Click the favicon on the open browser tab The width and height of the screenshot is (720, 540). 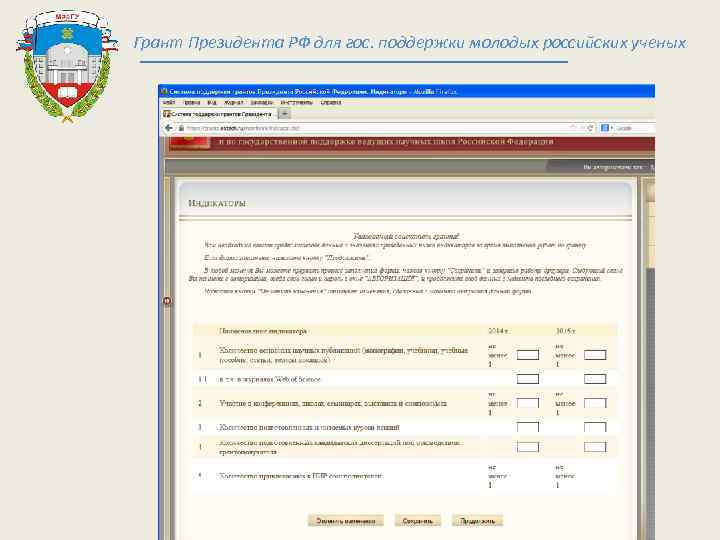(167, 113)
